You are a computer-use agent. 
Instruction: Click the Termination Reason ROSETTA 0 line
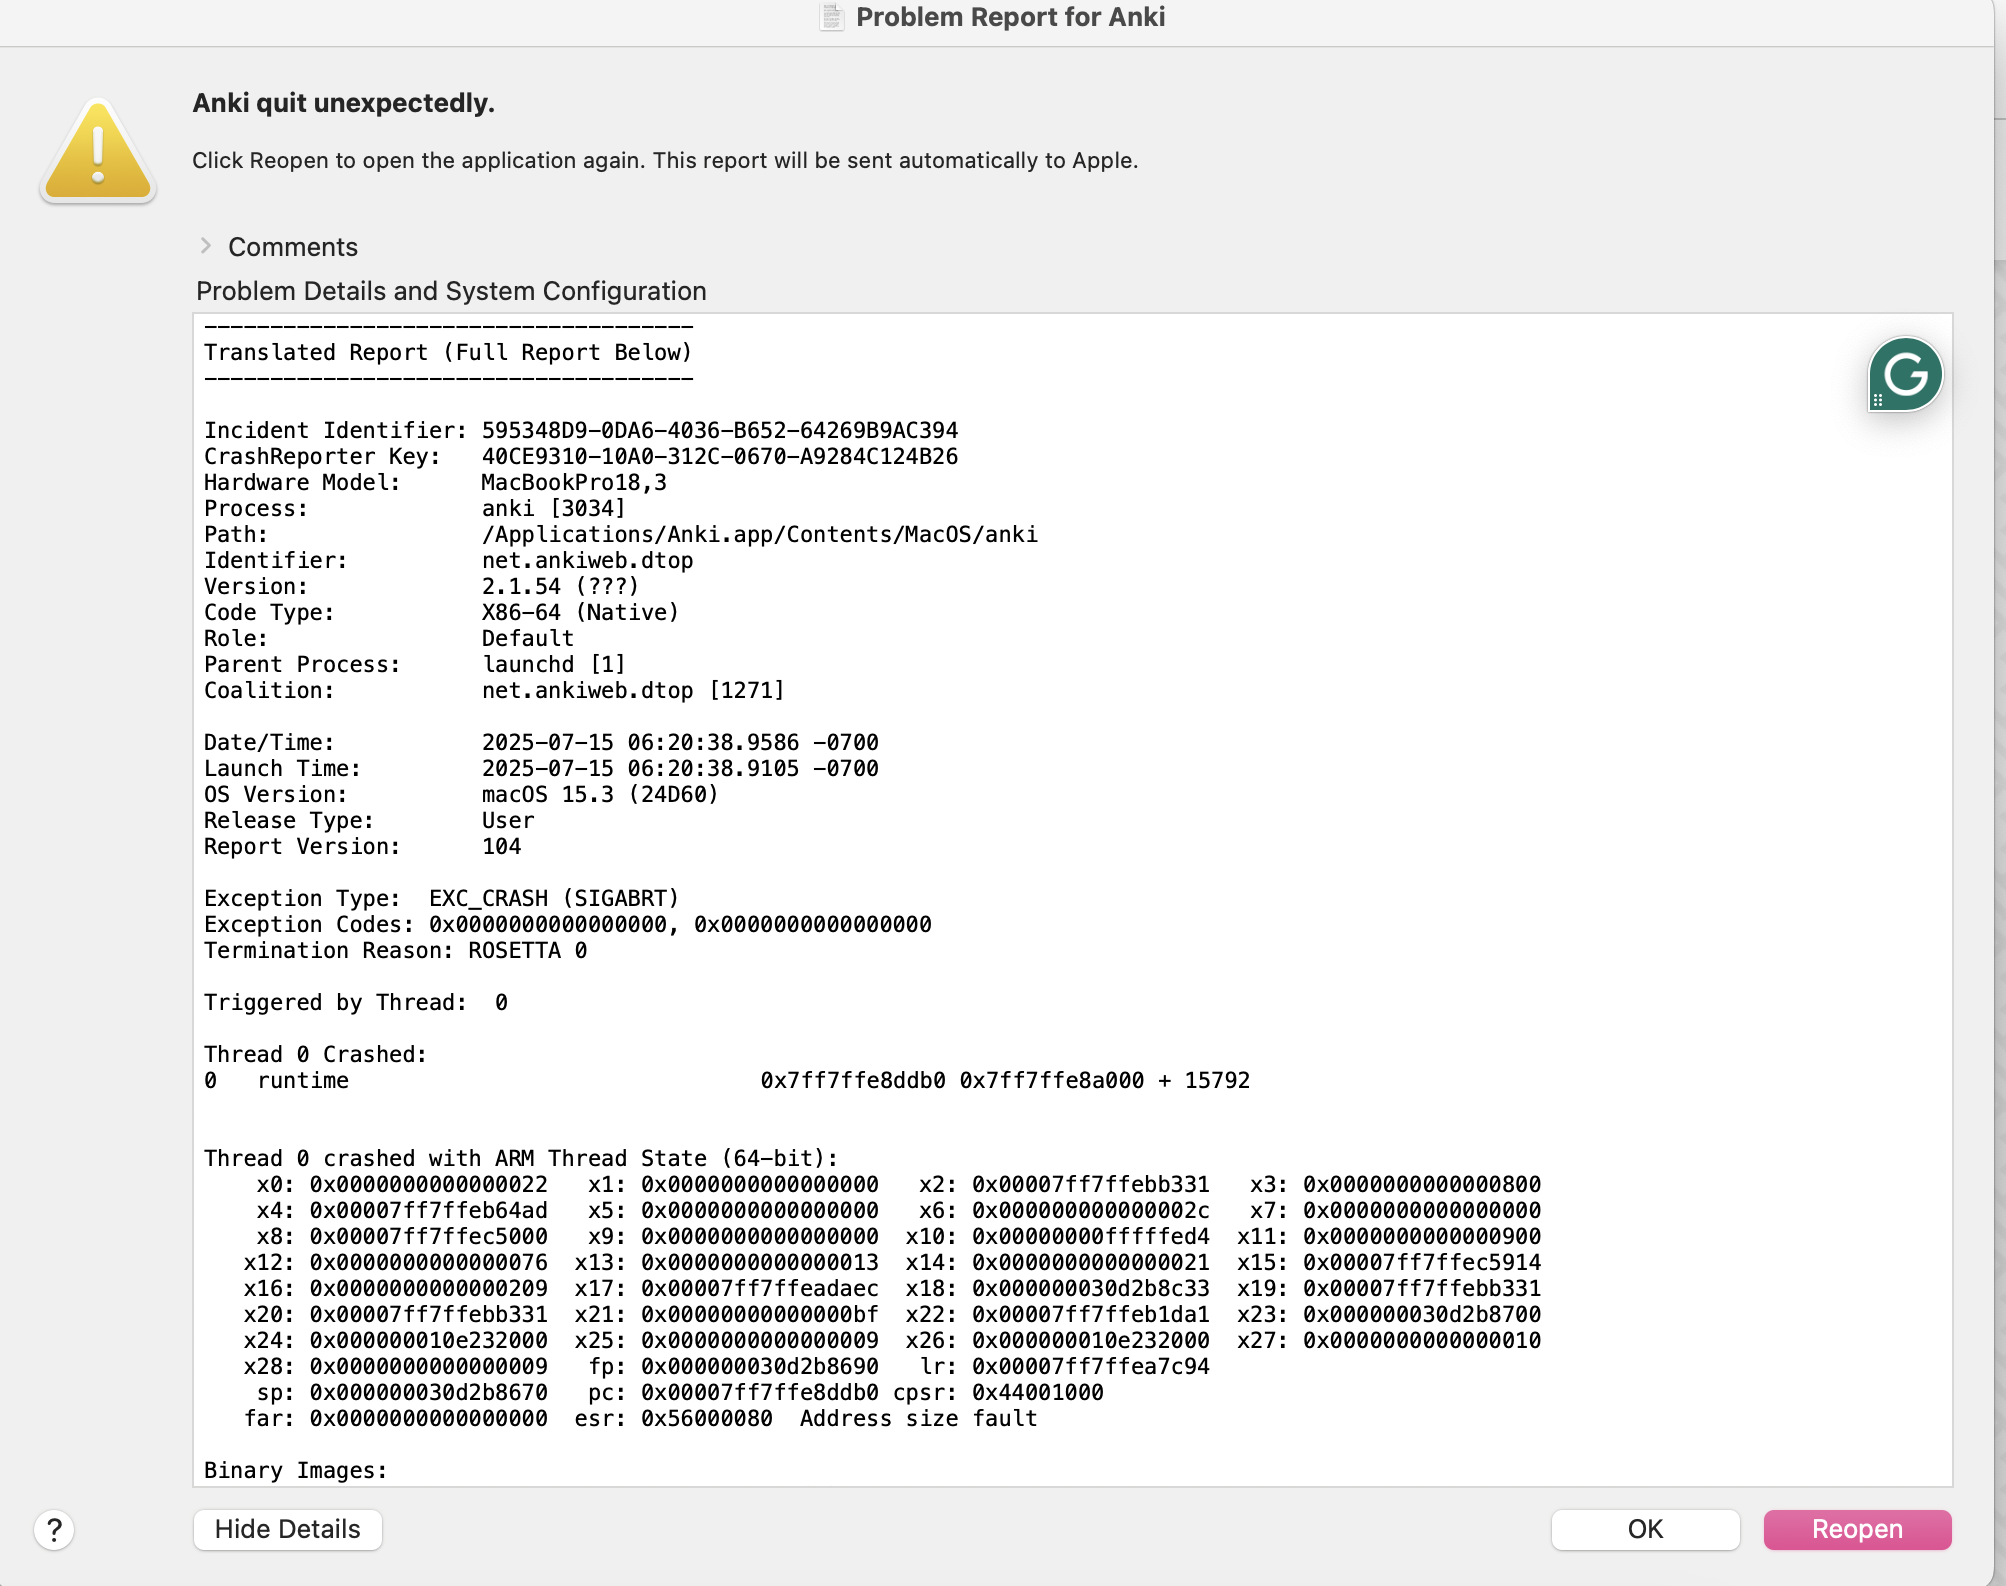point(396,950)
